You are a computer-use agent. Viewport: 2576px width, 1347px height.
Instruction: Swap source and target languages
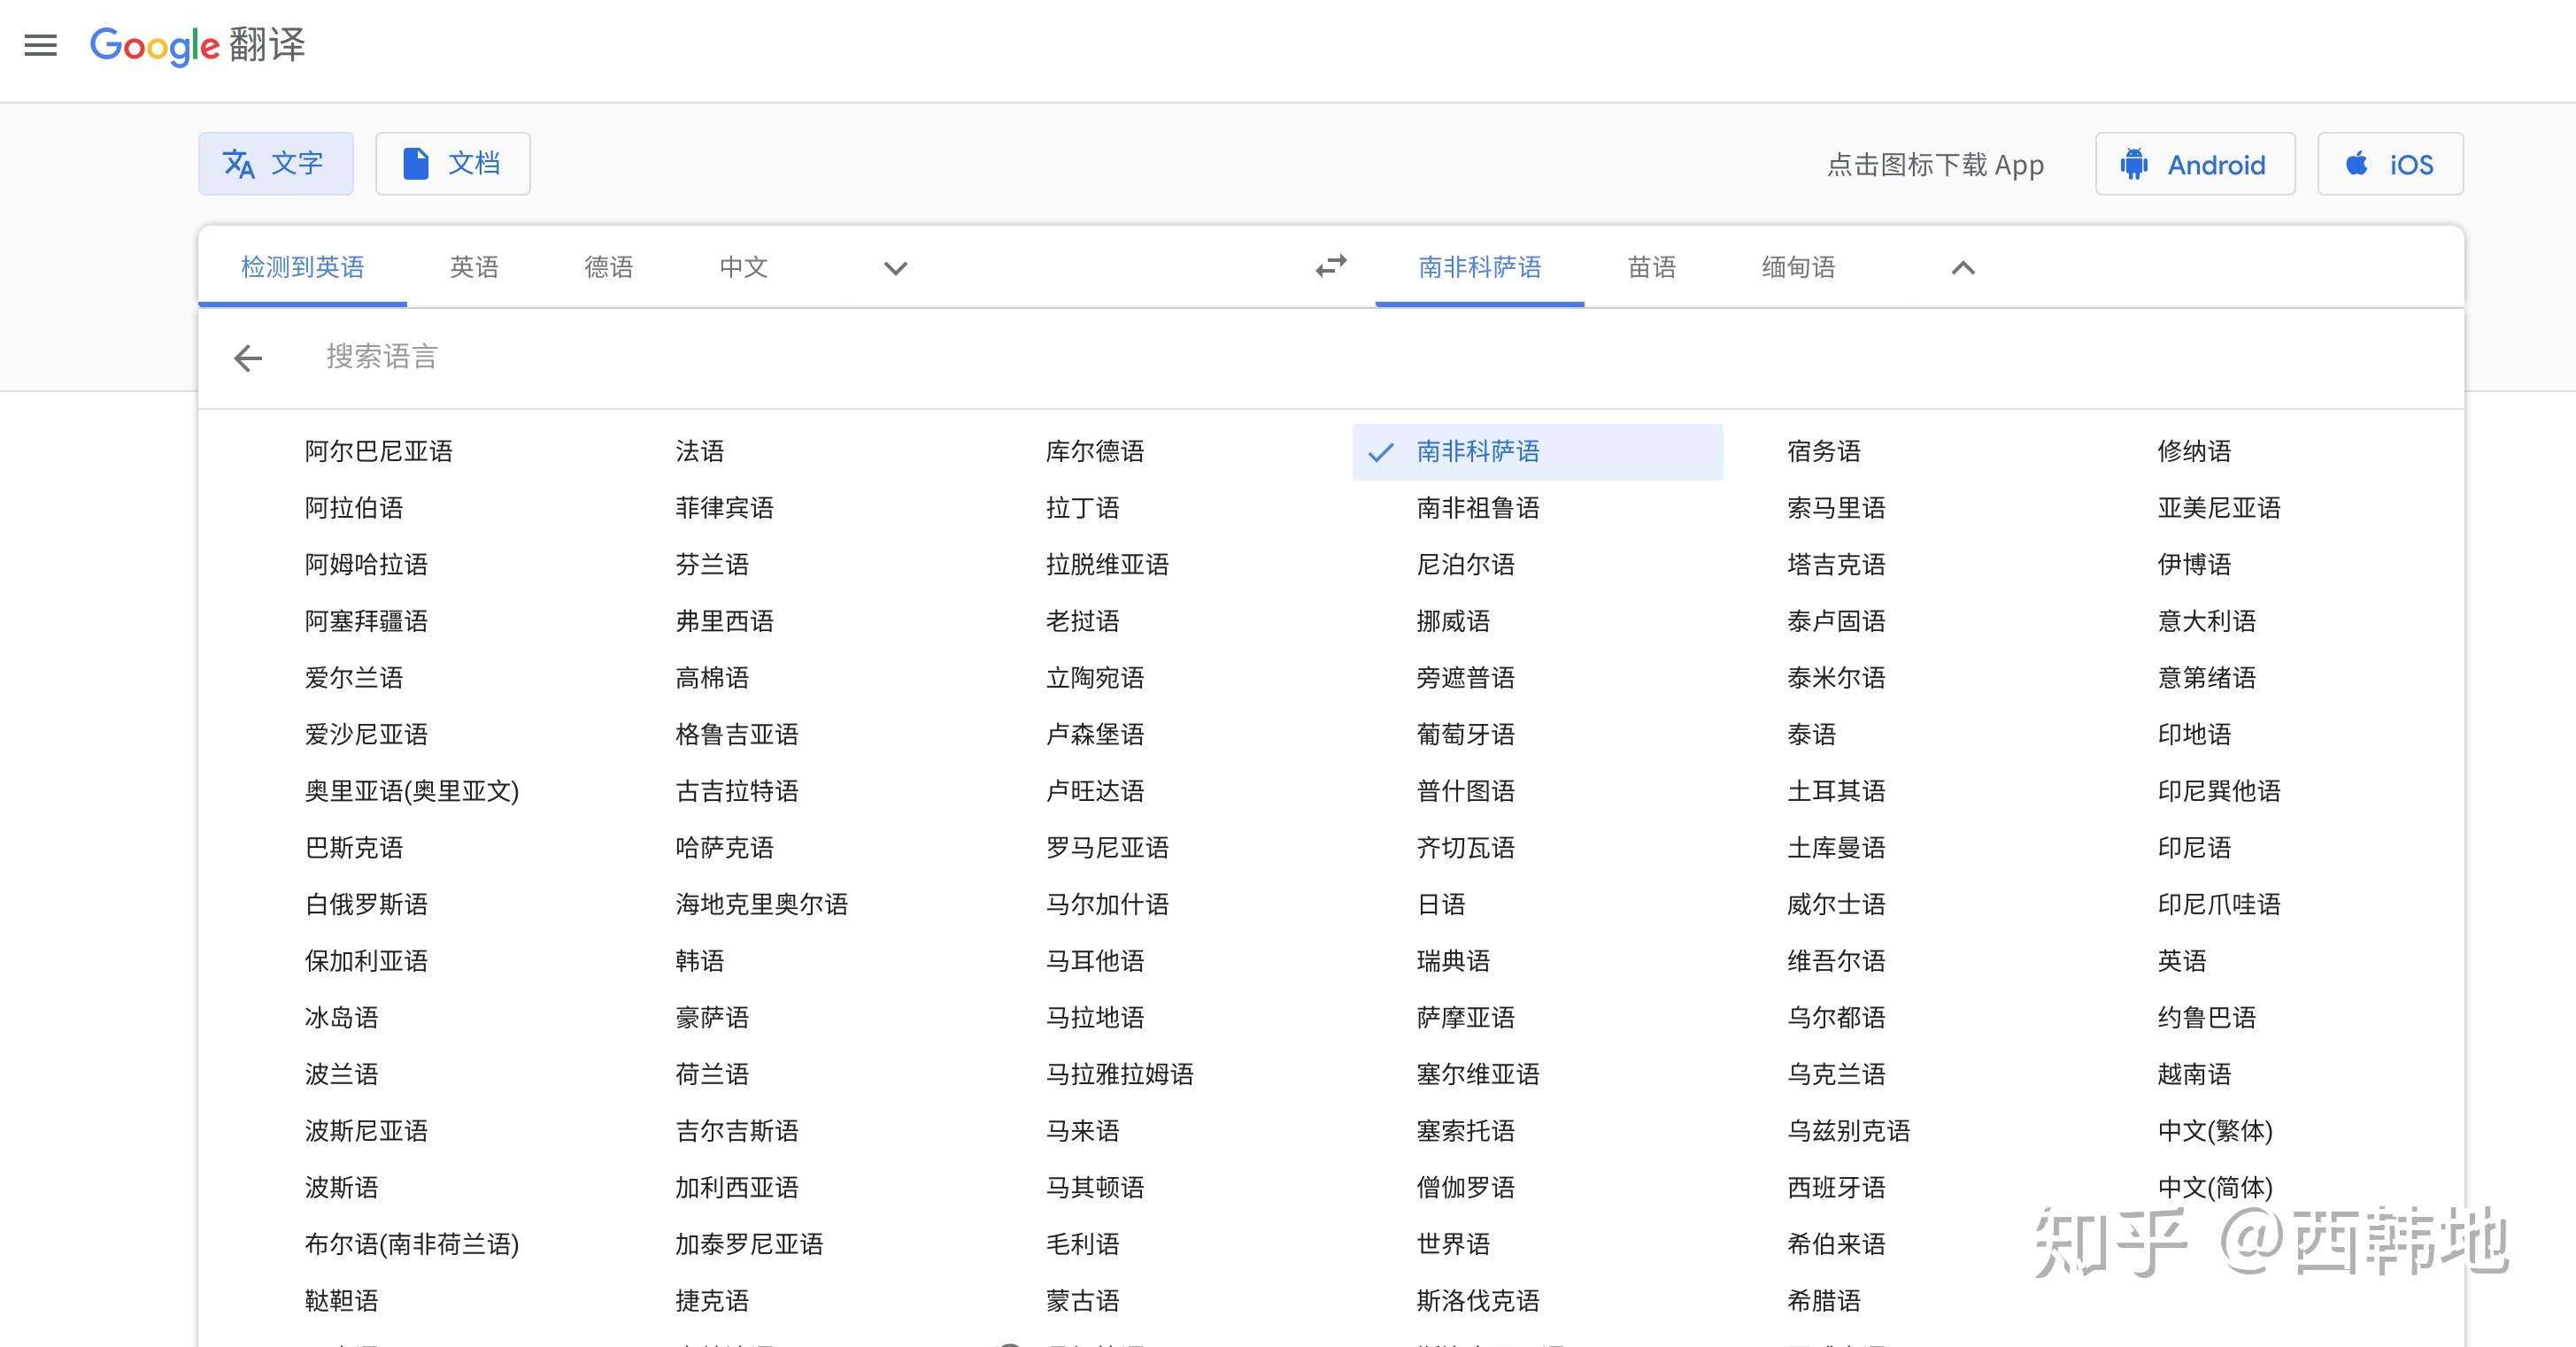pyautogui.click(x=1331, y=266)
